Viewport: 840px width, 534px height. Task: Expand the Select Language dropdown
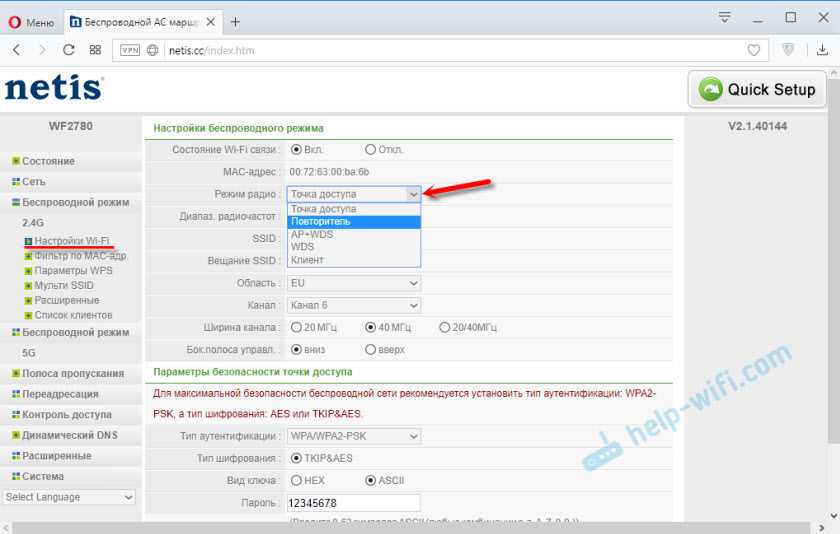coord(69,497)
